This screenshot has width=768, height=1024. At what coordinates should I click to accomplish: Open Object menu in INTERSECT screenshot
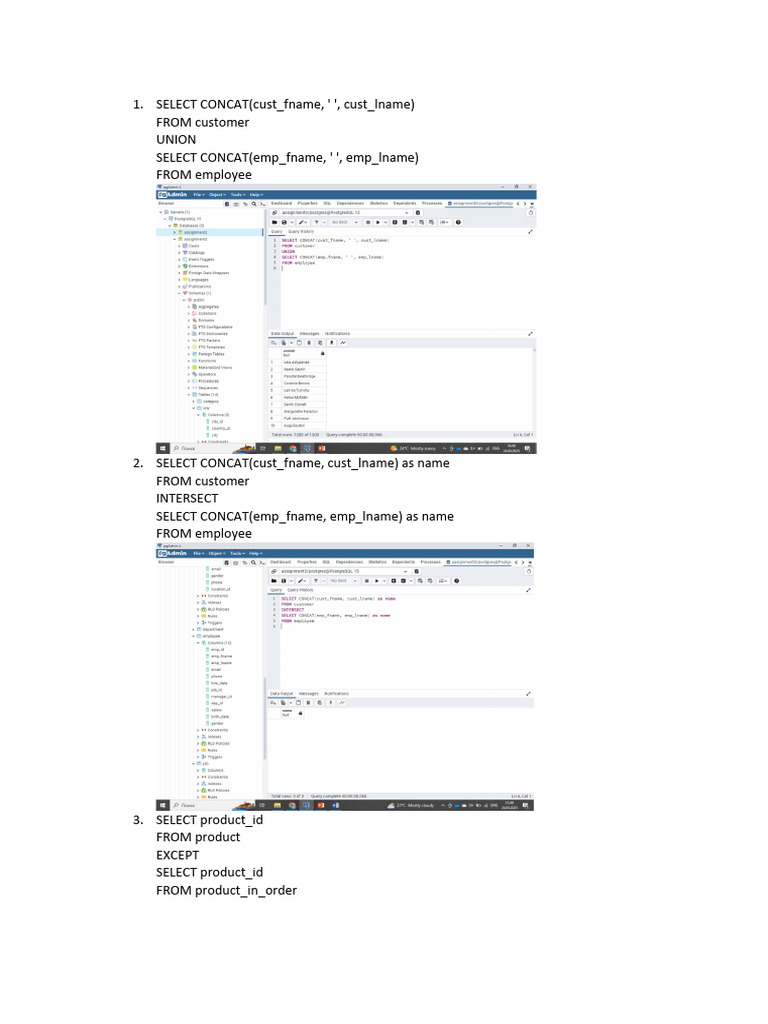point(218,553)
